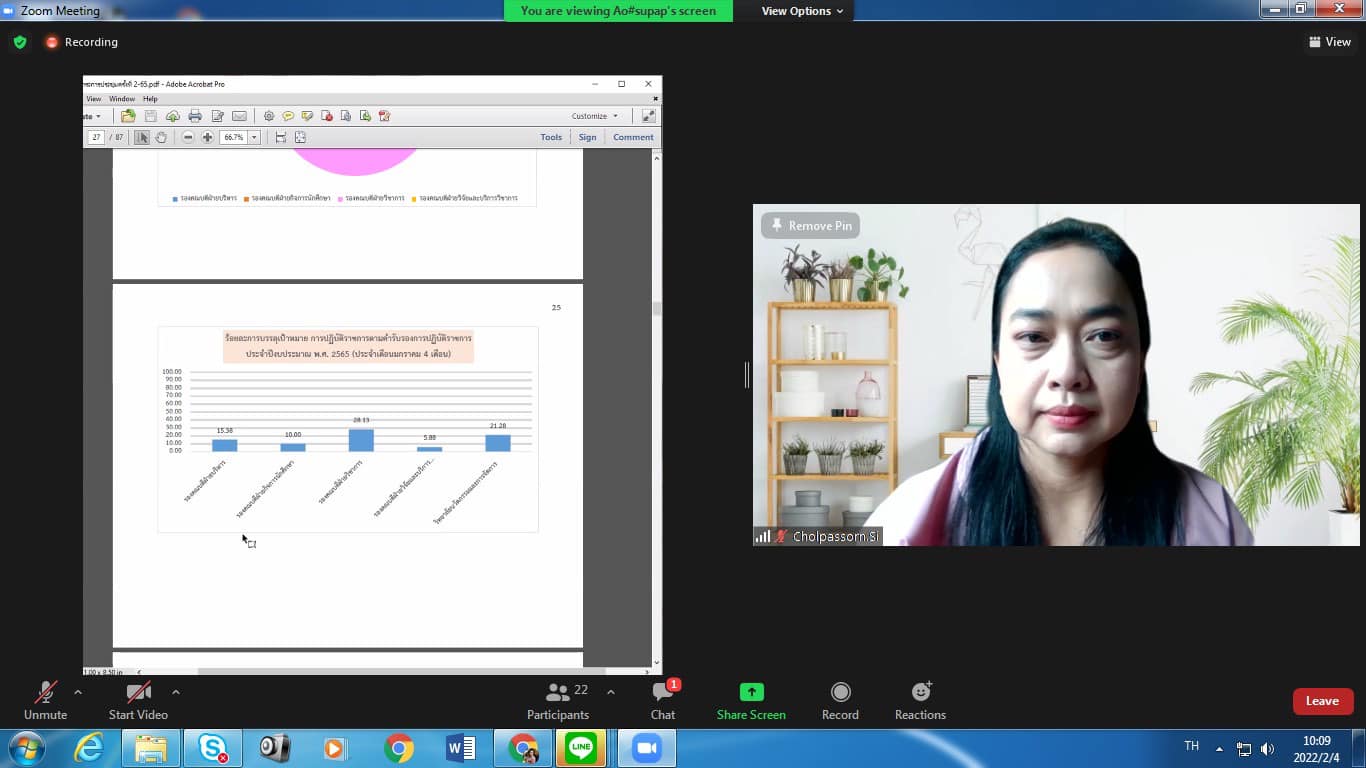Expand audio options arrow beside Unmute

click(78, 692)
